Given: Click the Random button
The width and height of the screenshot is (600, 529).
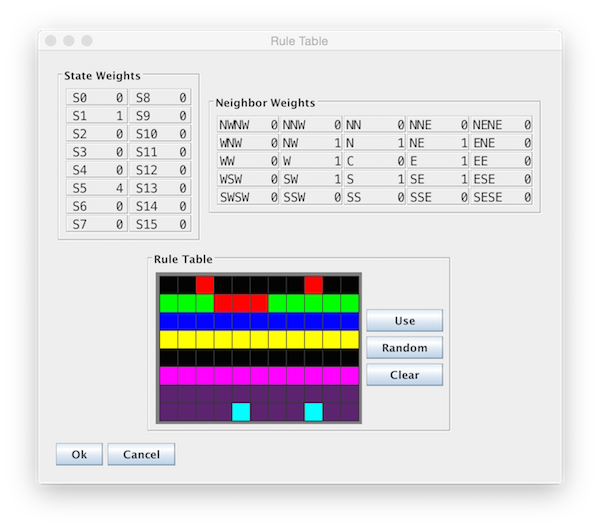Looking at the screenshot, I should pos(404,348).
